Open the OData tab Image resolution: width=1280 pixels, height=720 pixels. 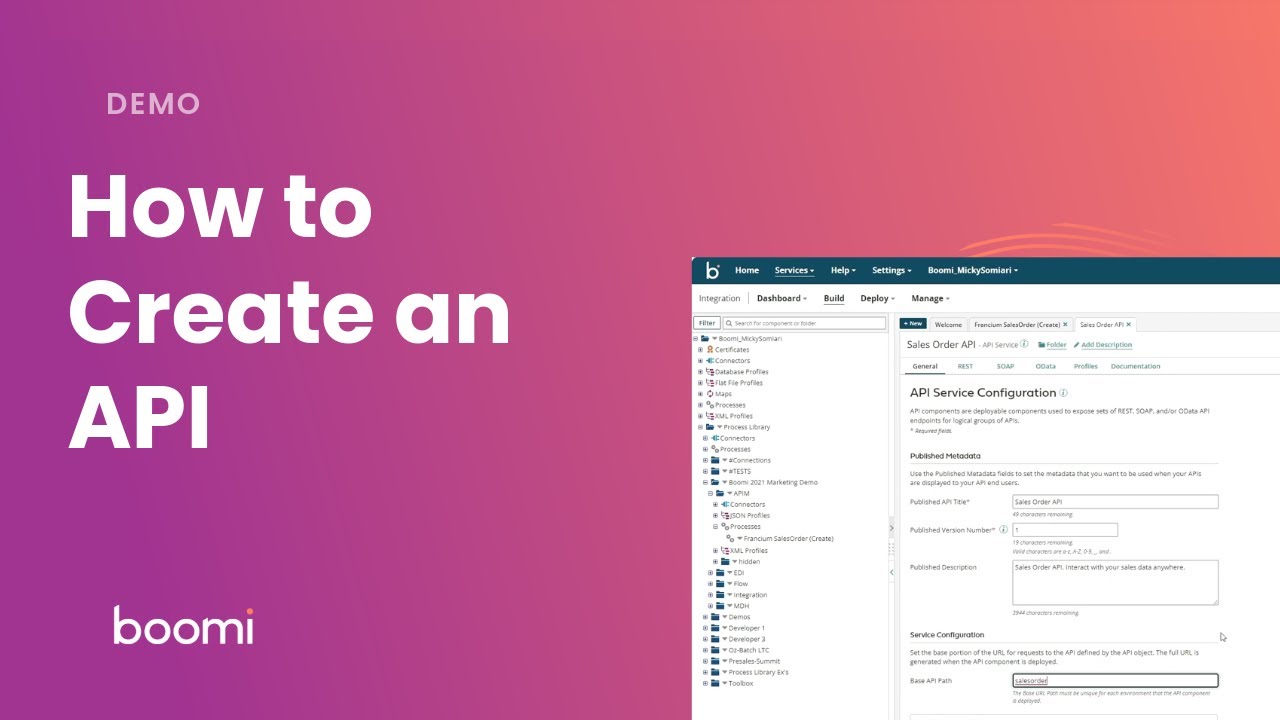[1045, 366]
